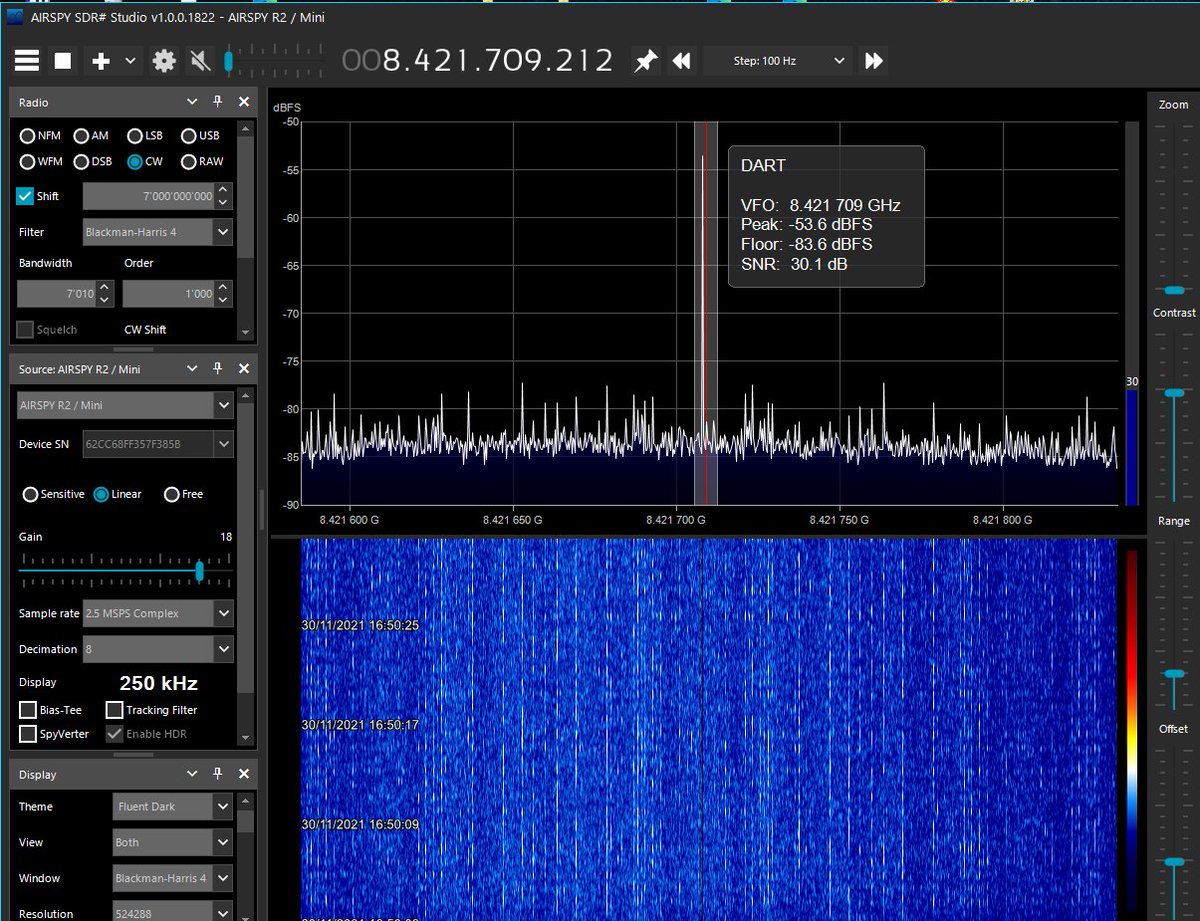Pin the Display panel

pyautogui.click(x=218, y=774)
